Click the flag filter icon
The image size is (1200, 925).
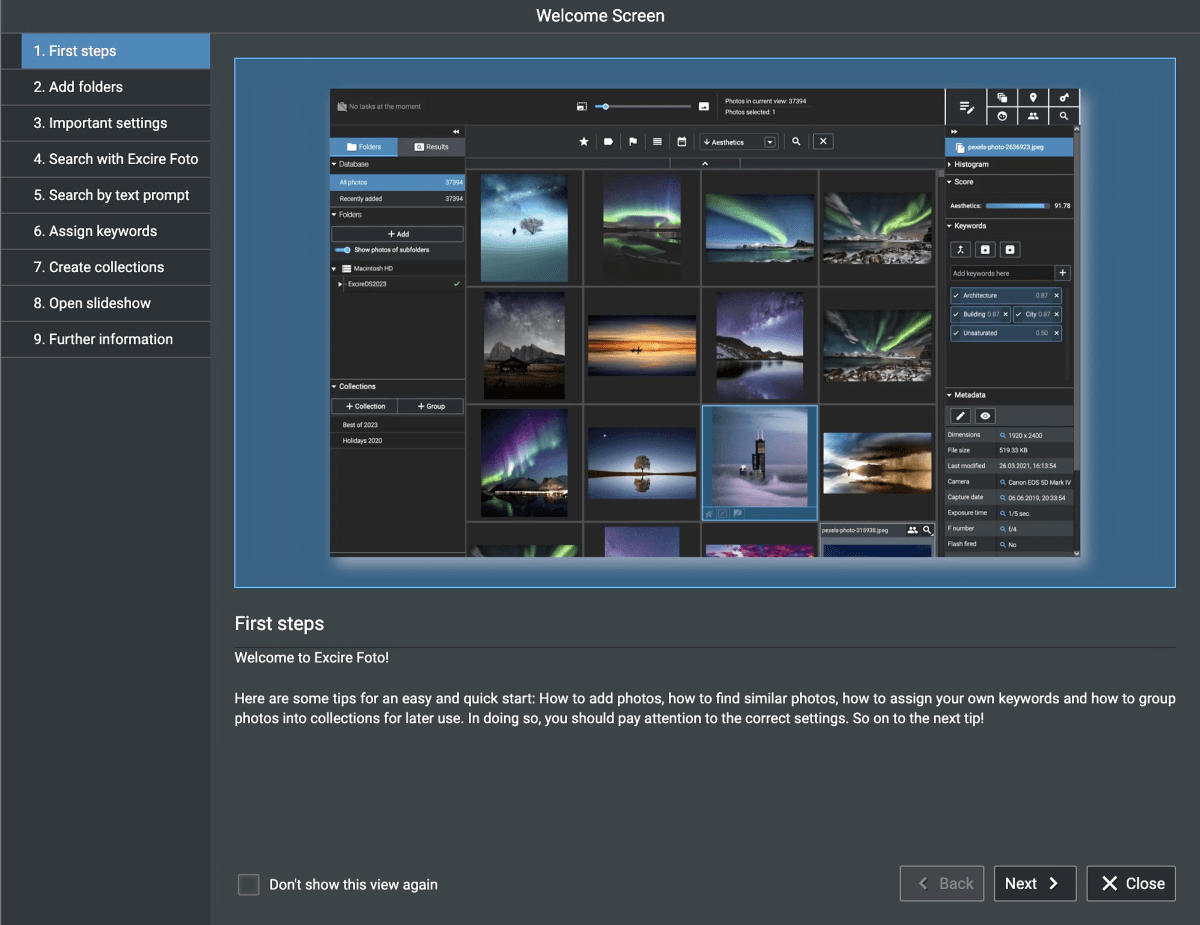[x=632, y=141]
